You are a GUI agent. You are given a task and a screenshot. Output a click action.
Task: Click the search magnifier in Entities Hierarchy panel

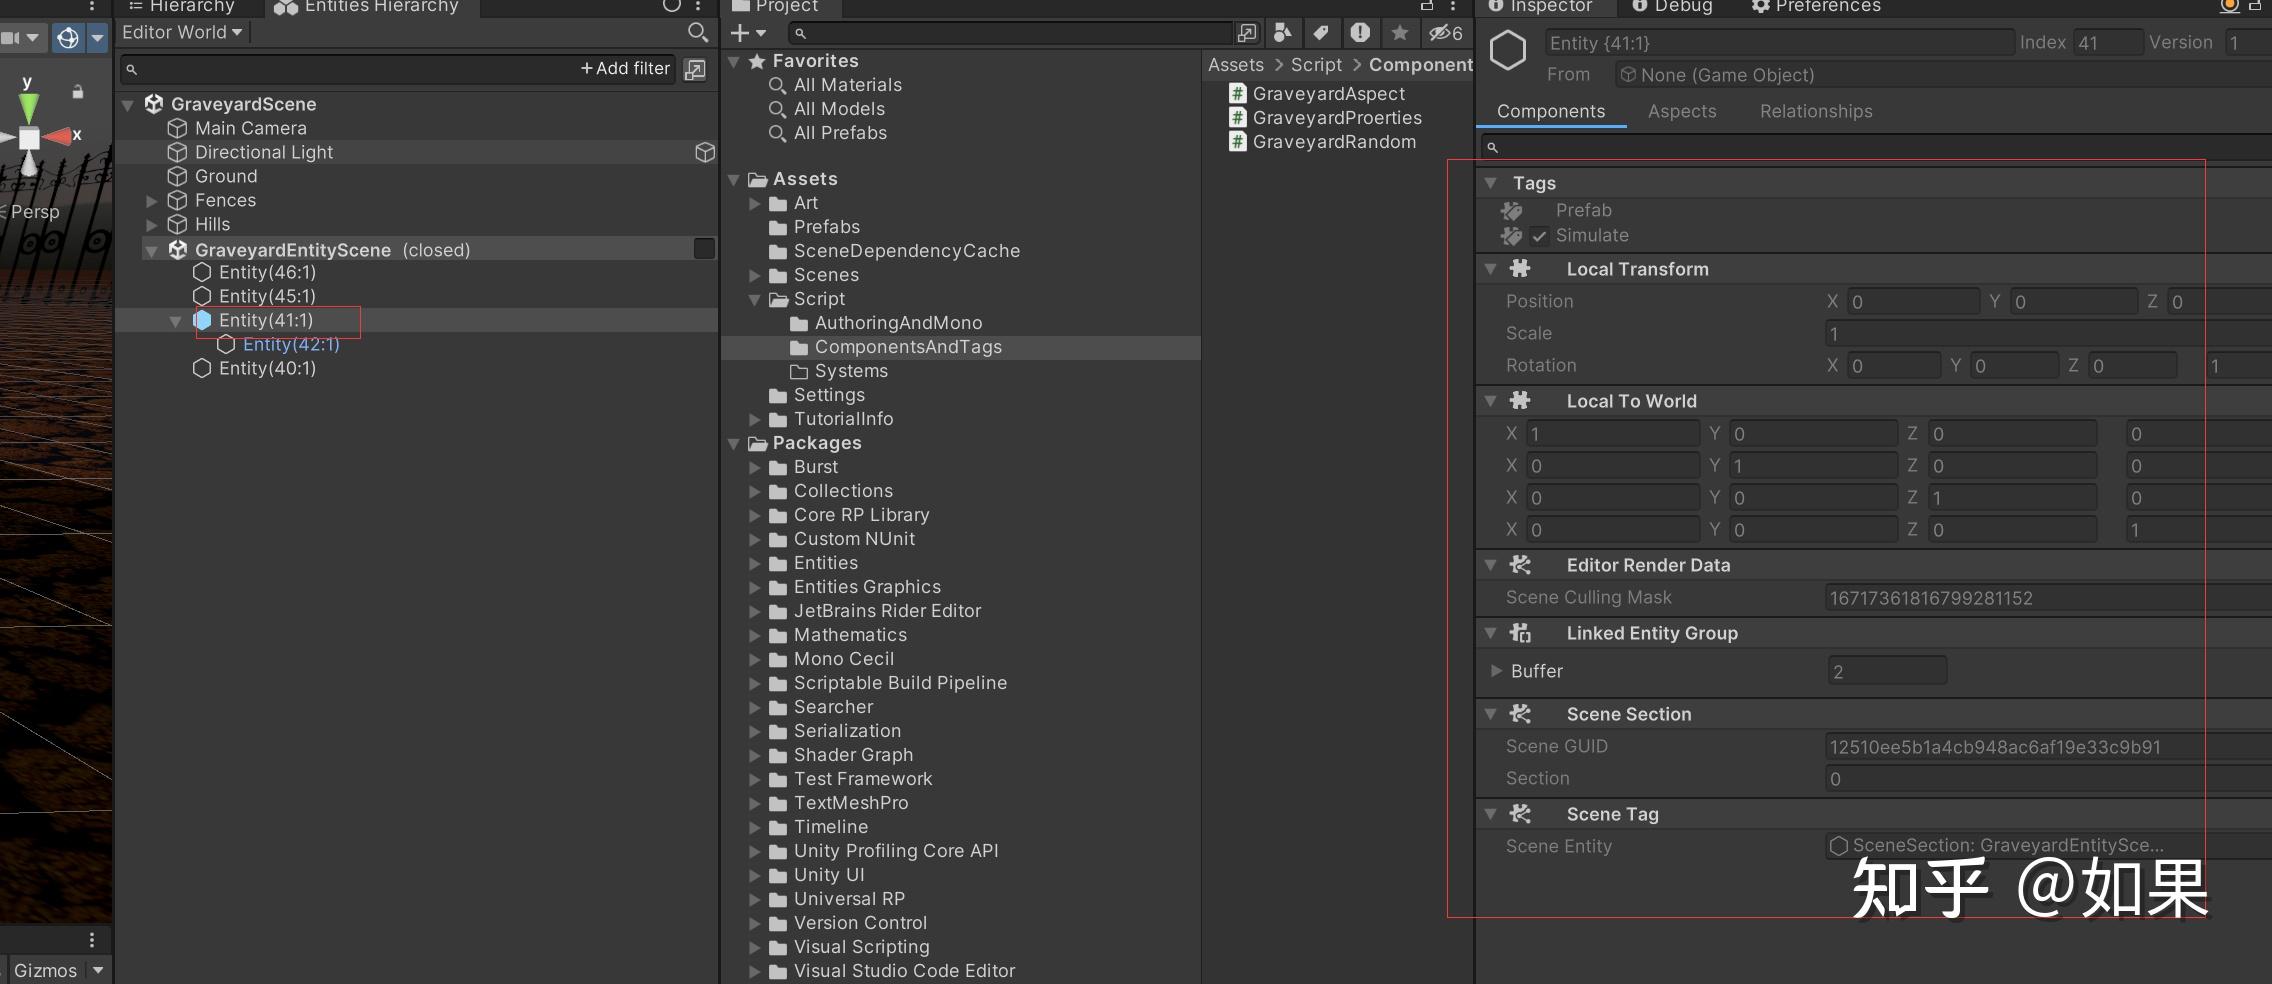696,32
